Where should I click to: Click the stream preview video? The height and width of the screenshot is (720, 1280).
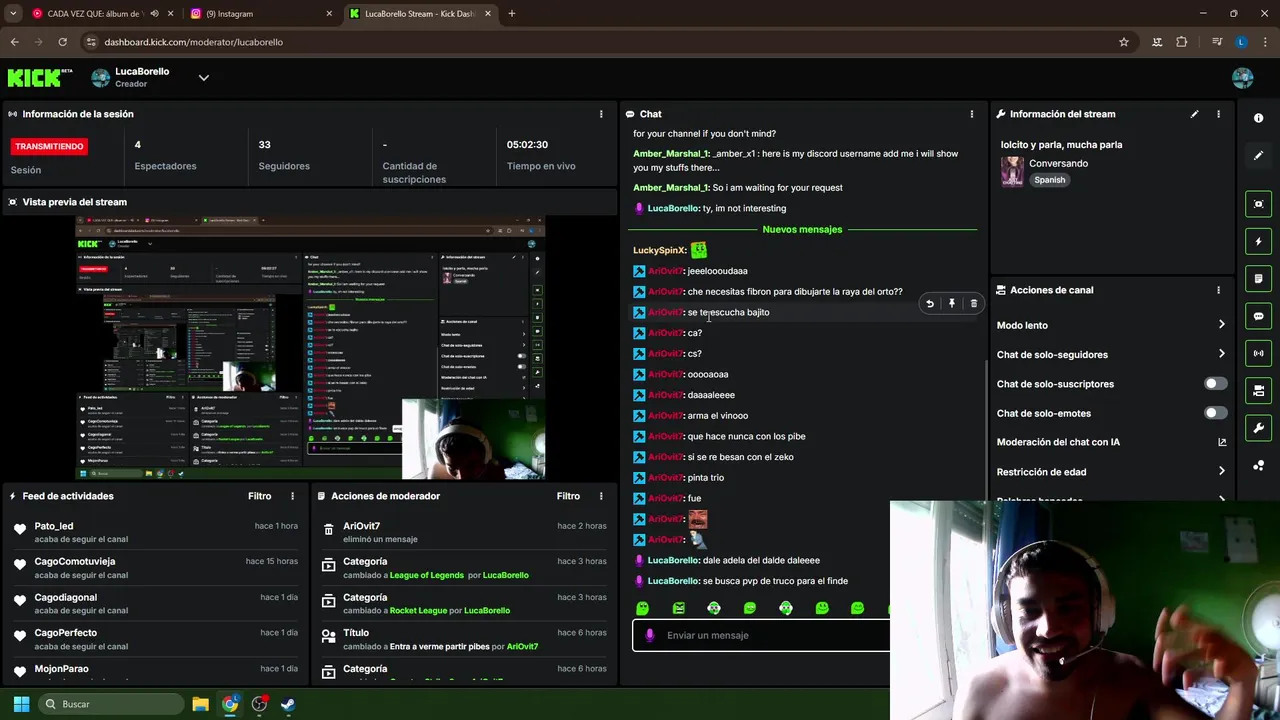(x=310, y=348)
